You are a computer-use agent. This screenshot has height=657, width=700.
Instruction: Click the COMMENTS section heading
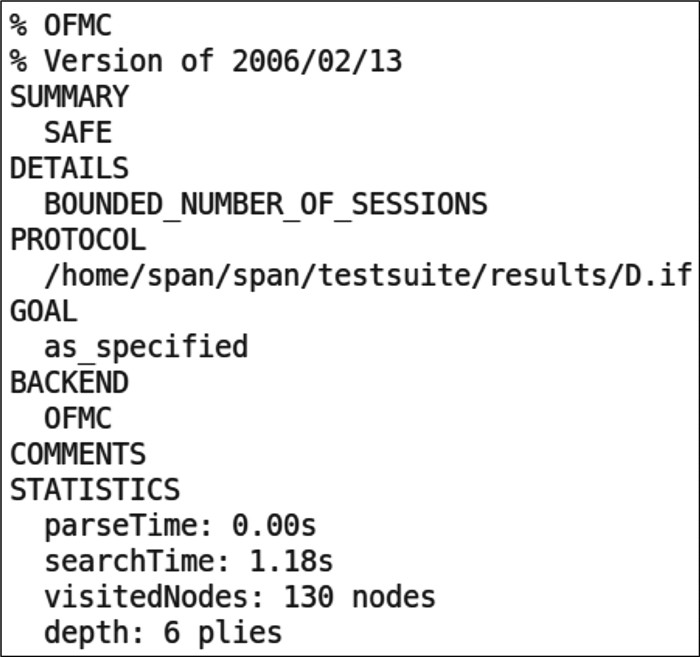[78, 454]
